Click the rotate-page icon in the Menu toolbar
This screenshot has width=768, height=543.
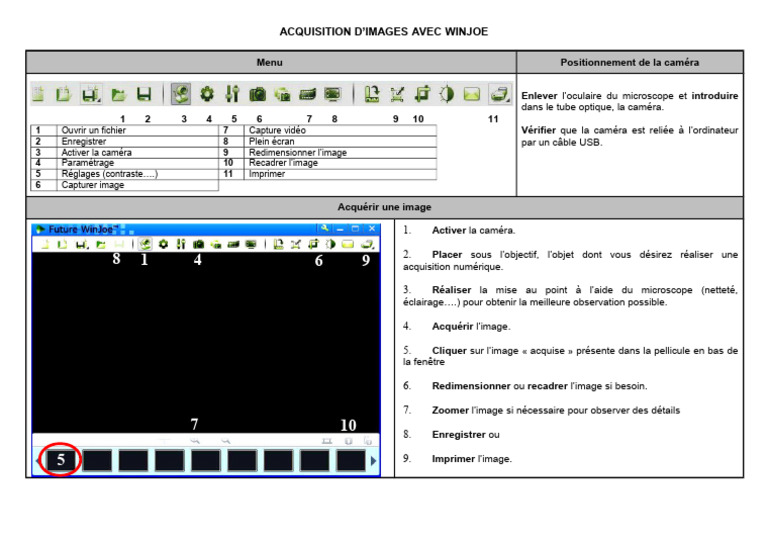[x=372, y=94]
